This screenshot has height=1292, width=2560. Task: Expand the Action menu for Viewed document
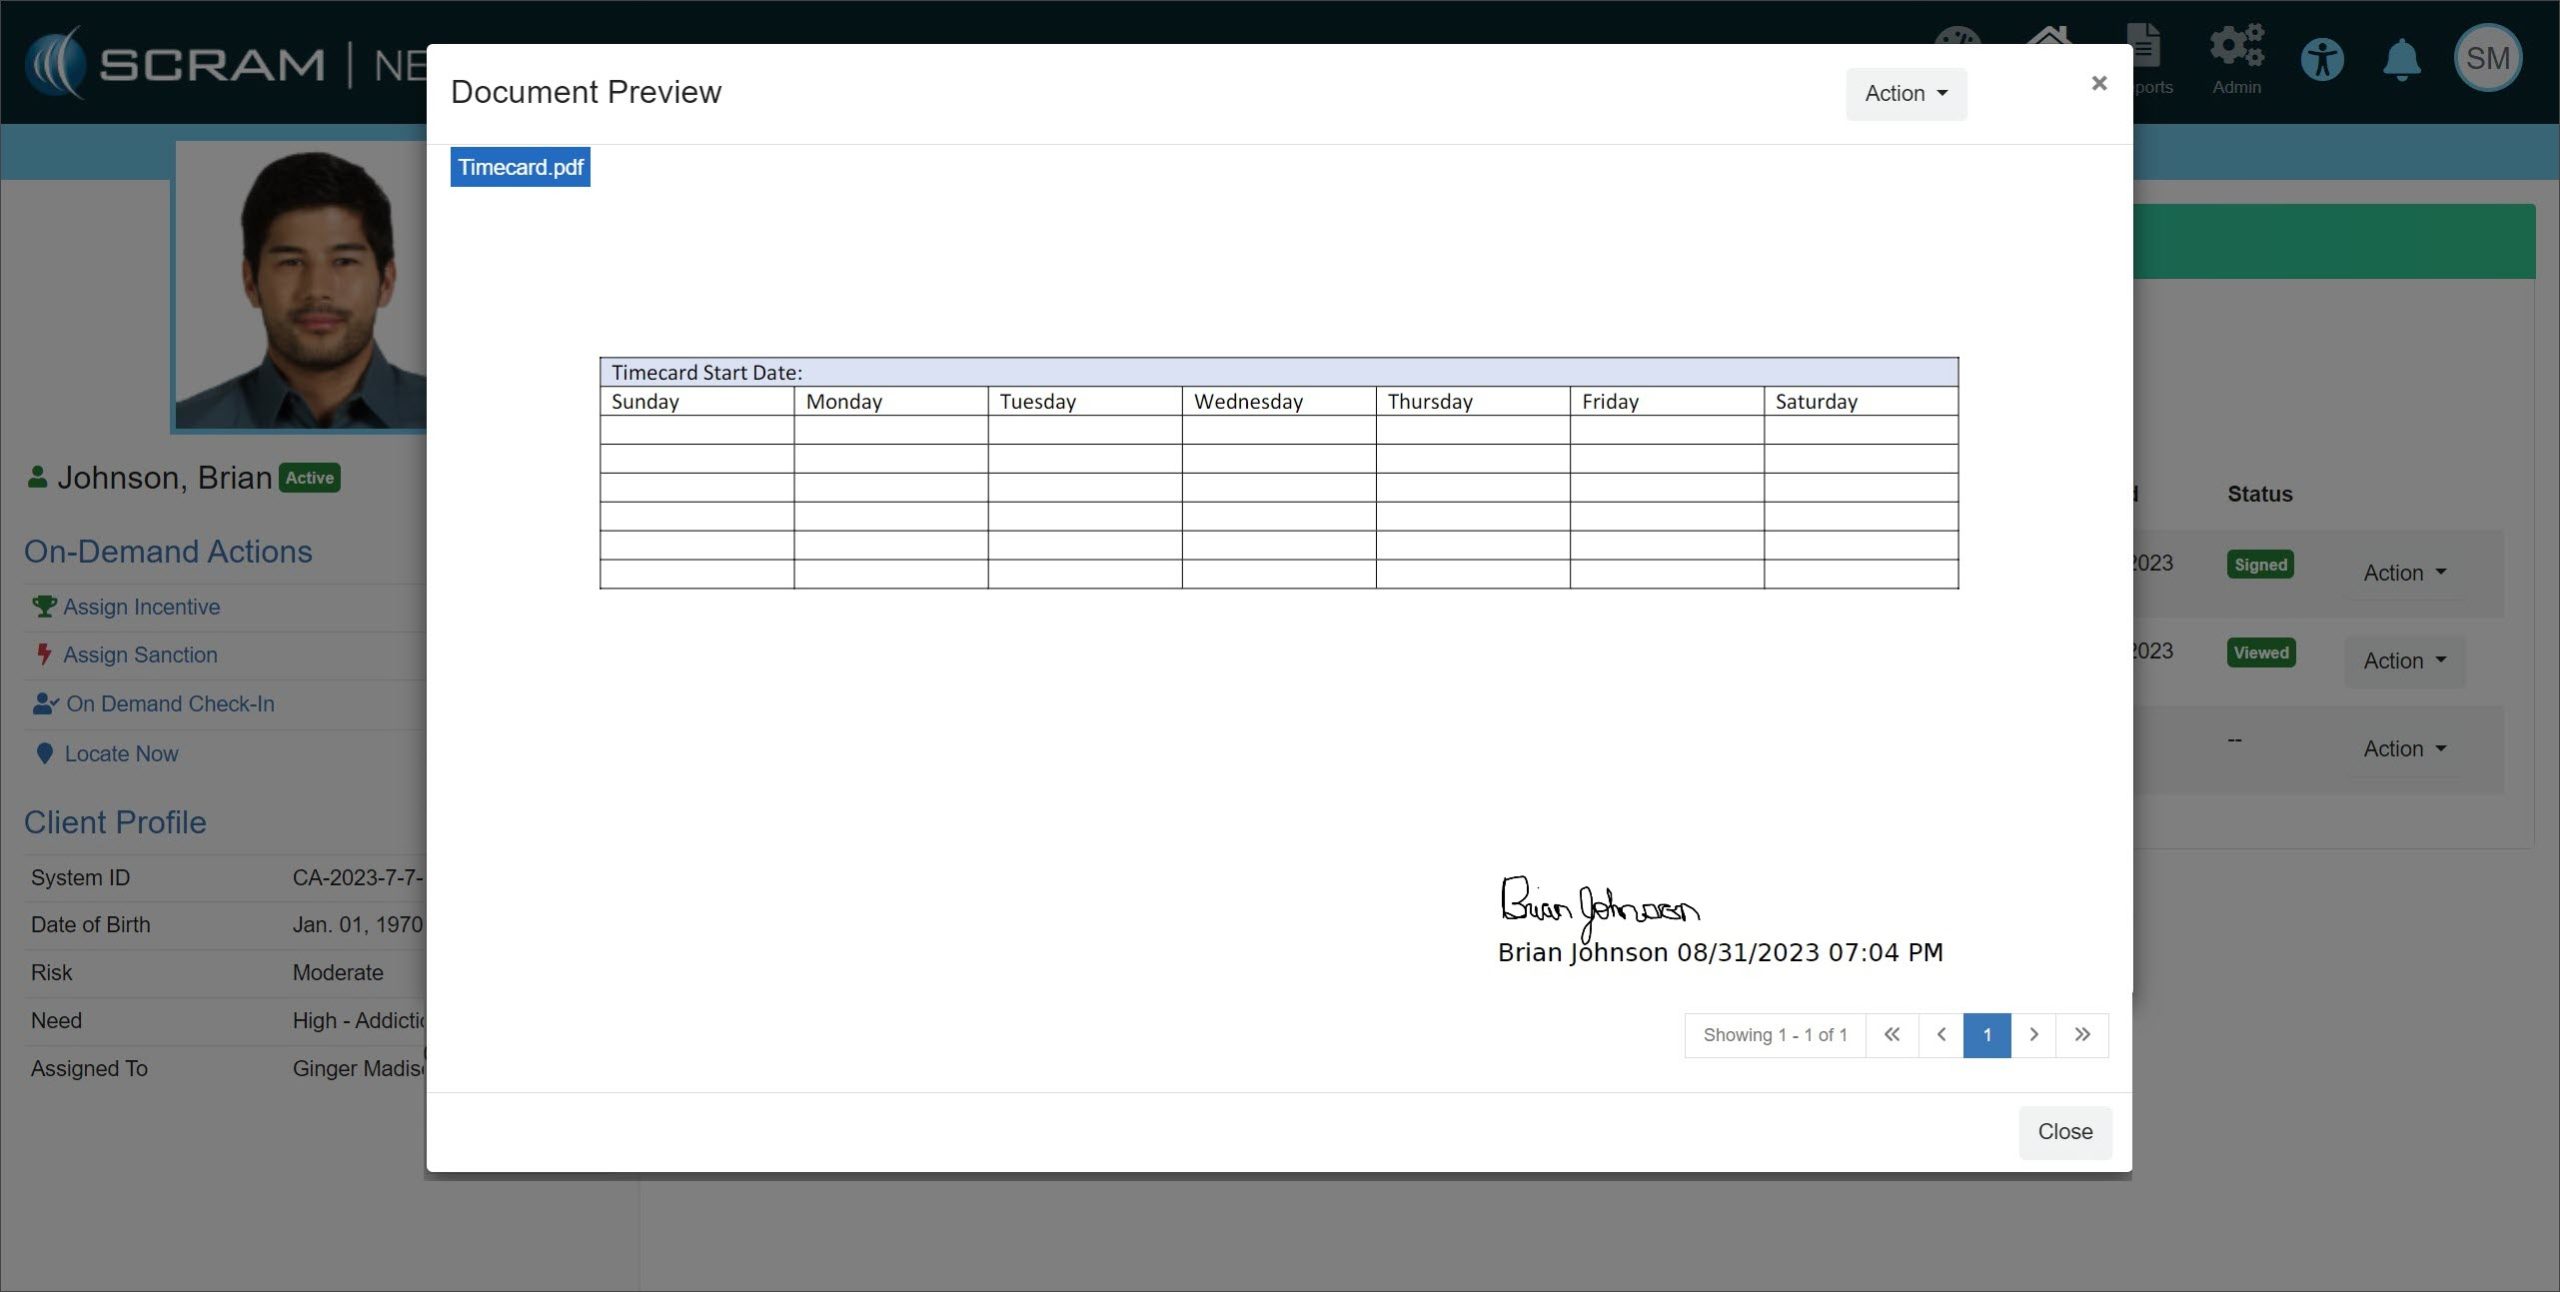2403,661
